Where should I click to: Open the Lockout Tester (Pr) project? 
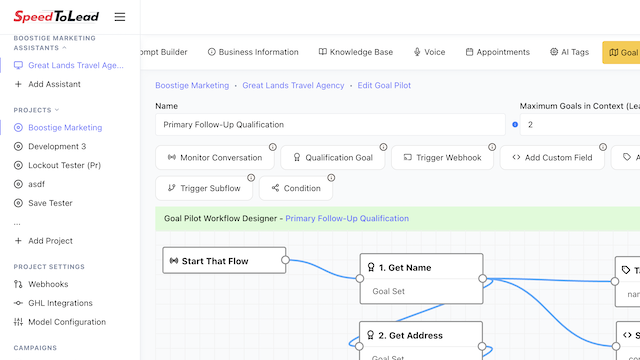[57, 165]
